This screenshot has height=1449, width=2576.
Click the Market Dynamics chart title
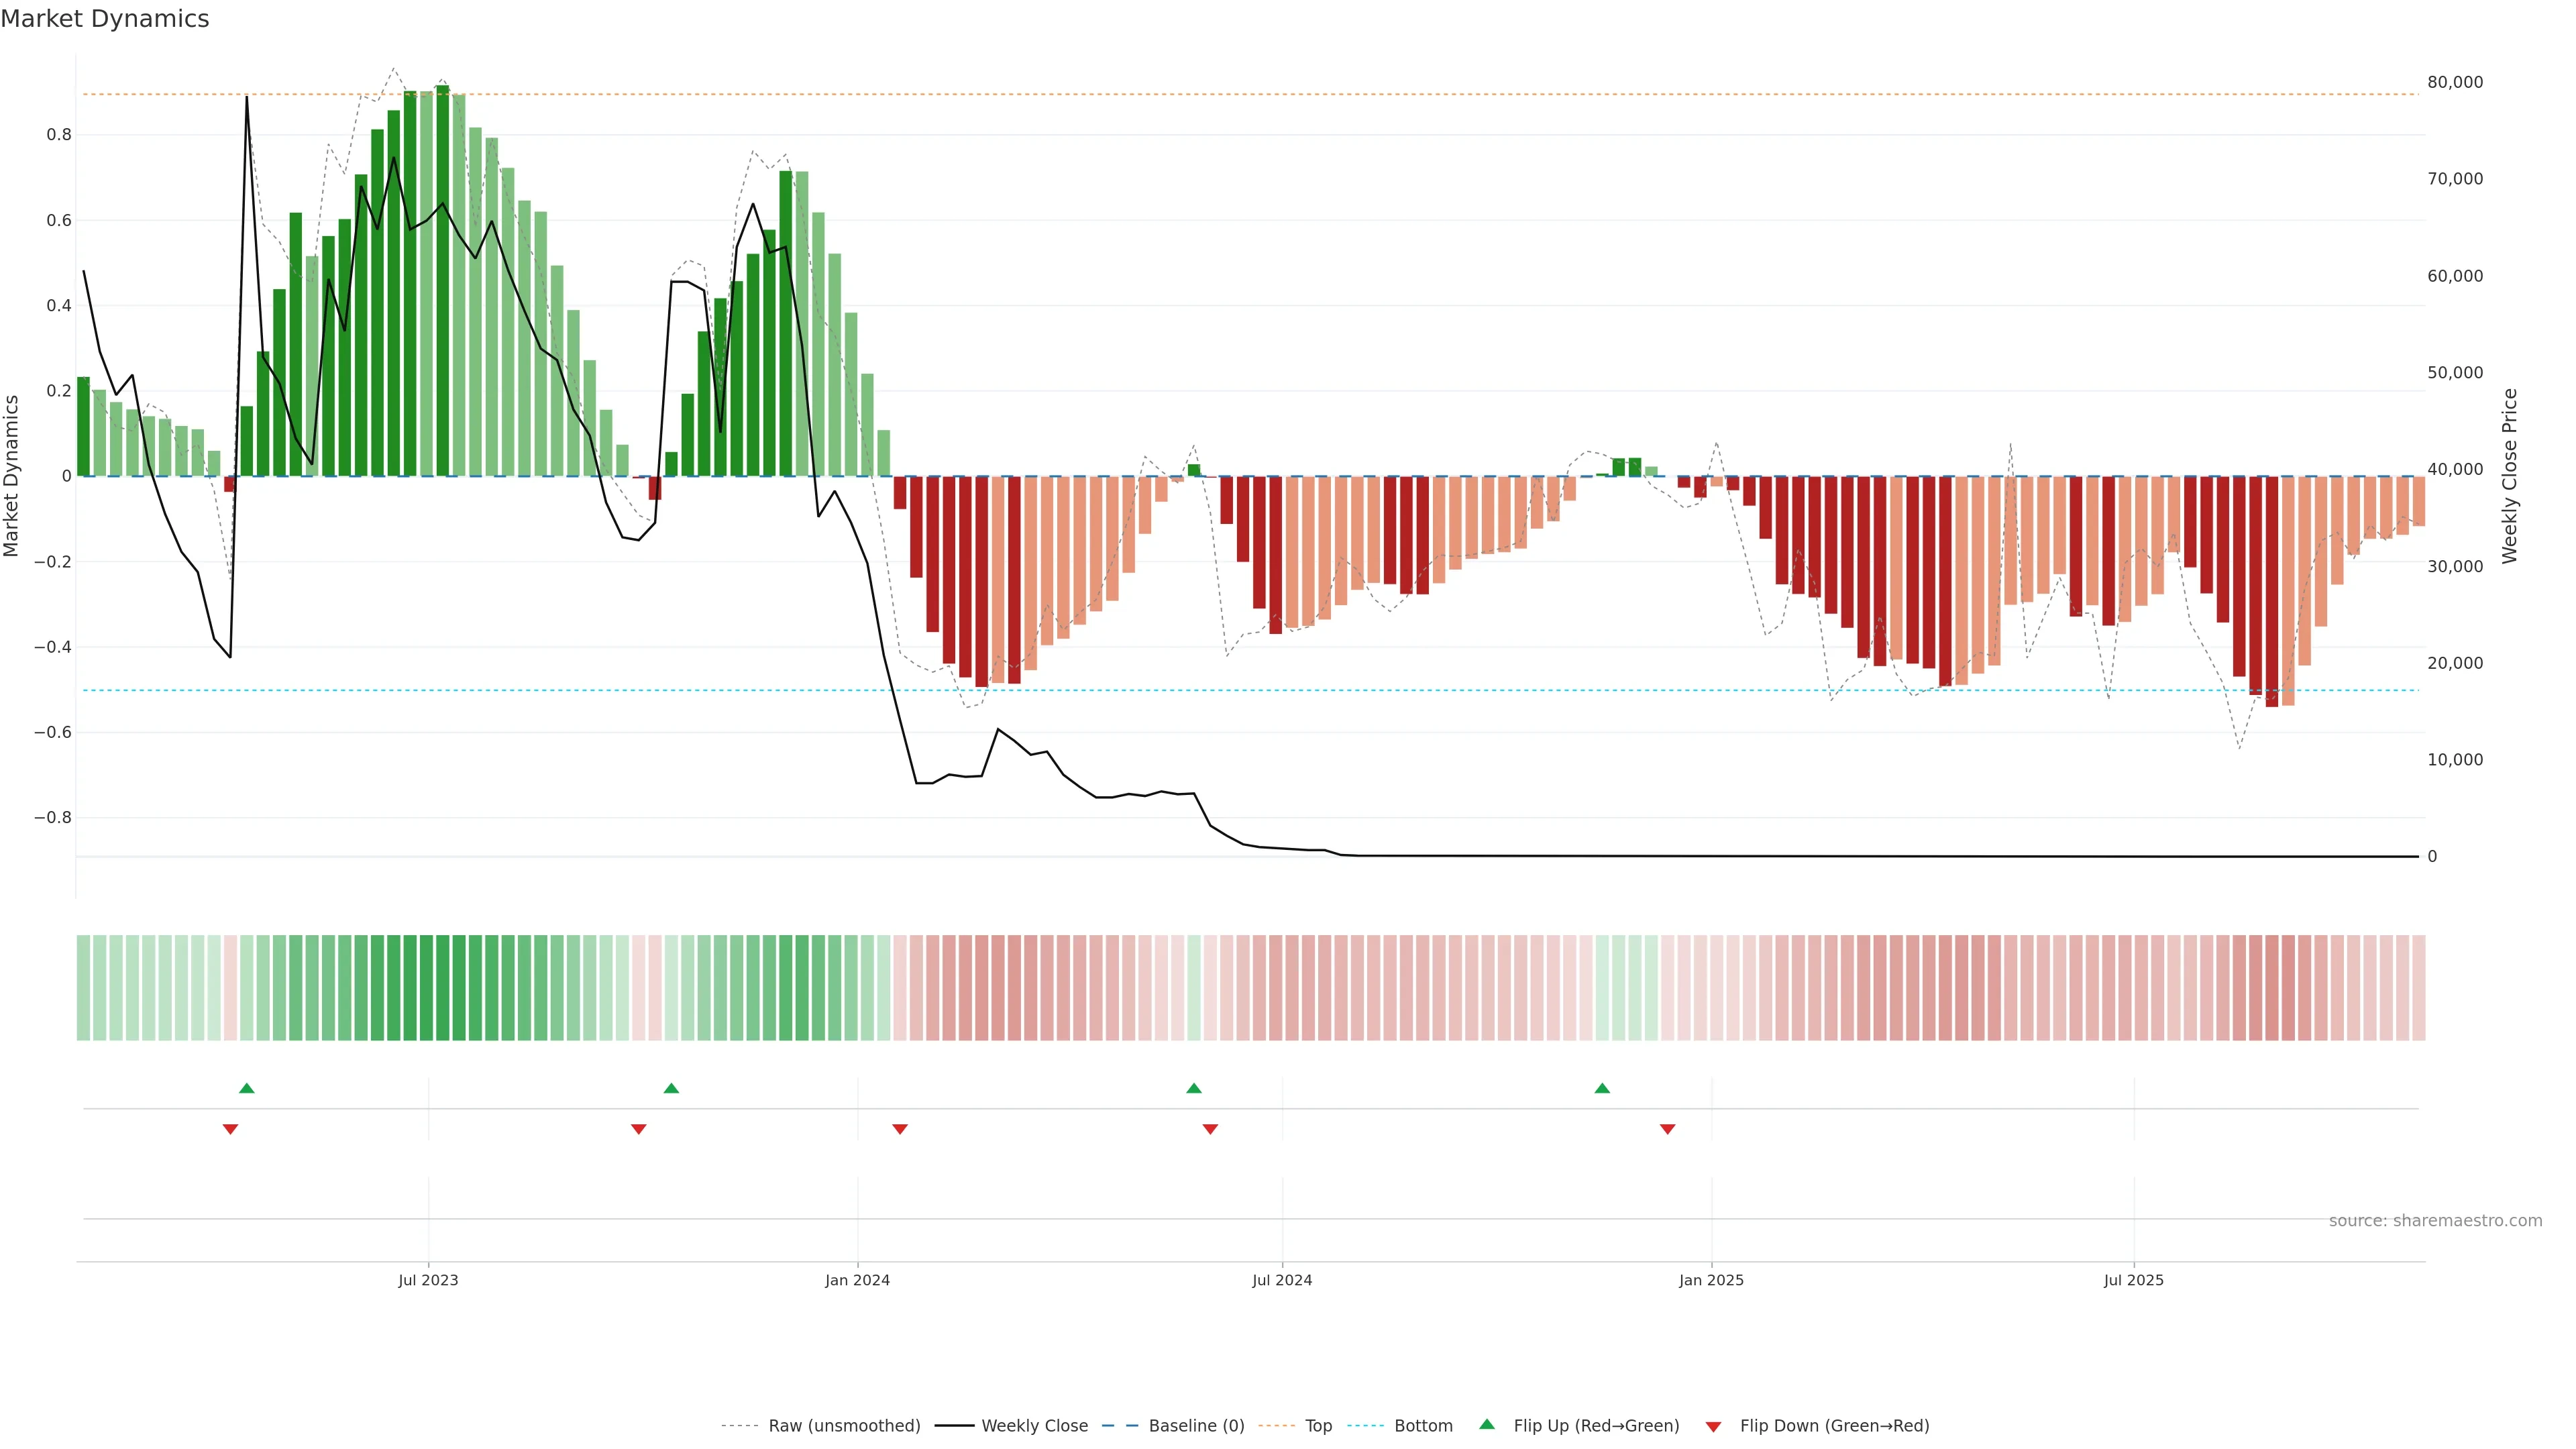point(105,19)
